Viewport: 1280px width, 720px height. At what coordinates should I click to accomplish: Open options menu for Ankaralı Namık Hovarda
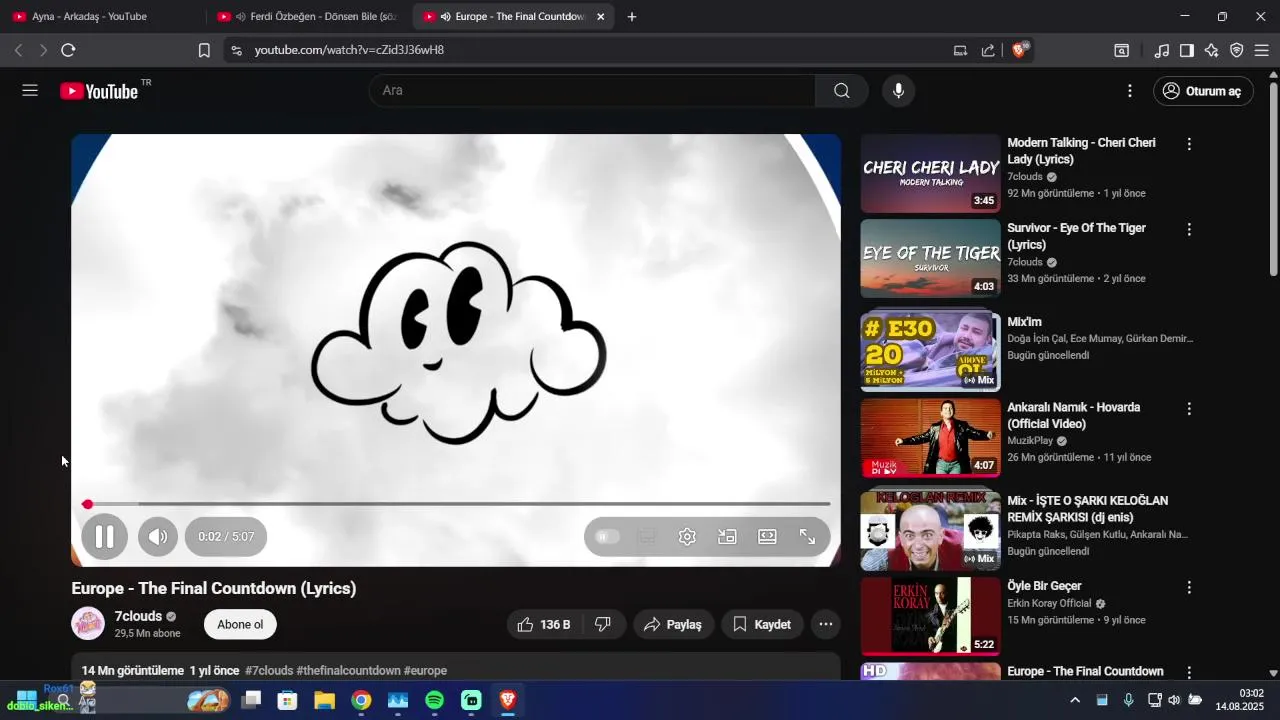tap(1189, 409)
